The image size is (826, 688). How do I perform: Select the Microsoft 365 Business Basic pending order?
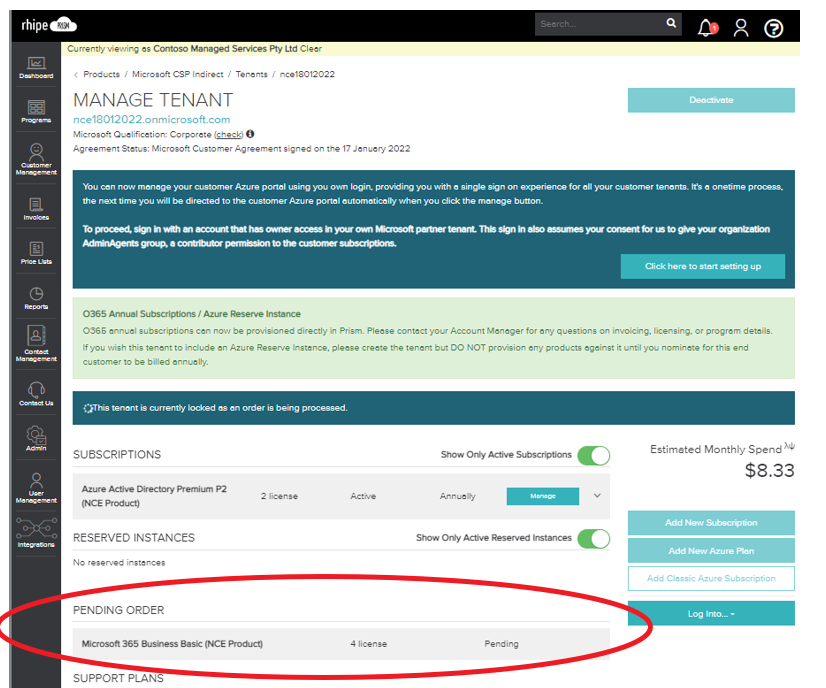coord(341,644)
